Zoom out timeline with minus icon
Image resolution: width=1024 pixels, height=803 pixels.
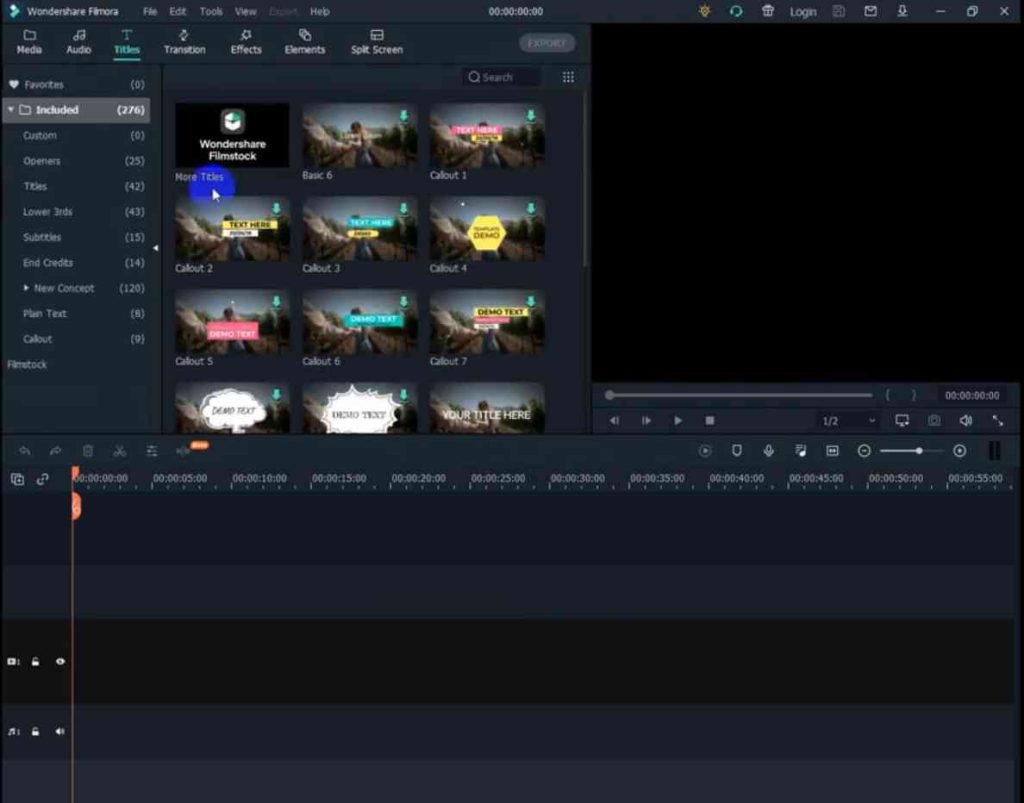point(864,450)
